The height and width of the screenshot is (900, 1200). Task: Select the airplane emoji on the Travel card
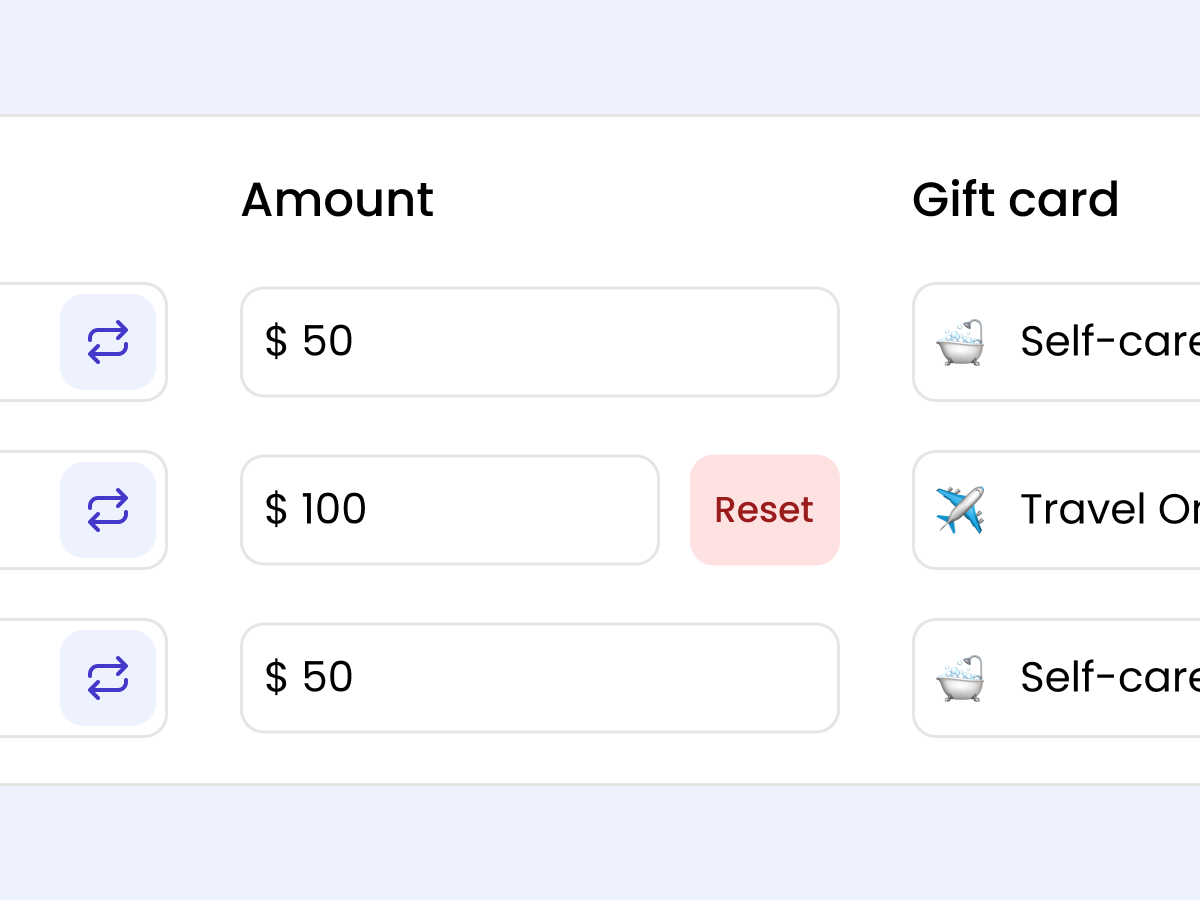(x=961, y=509)
